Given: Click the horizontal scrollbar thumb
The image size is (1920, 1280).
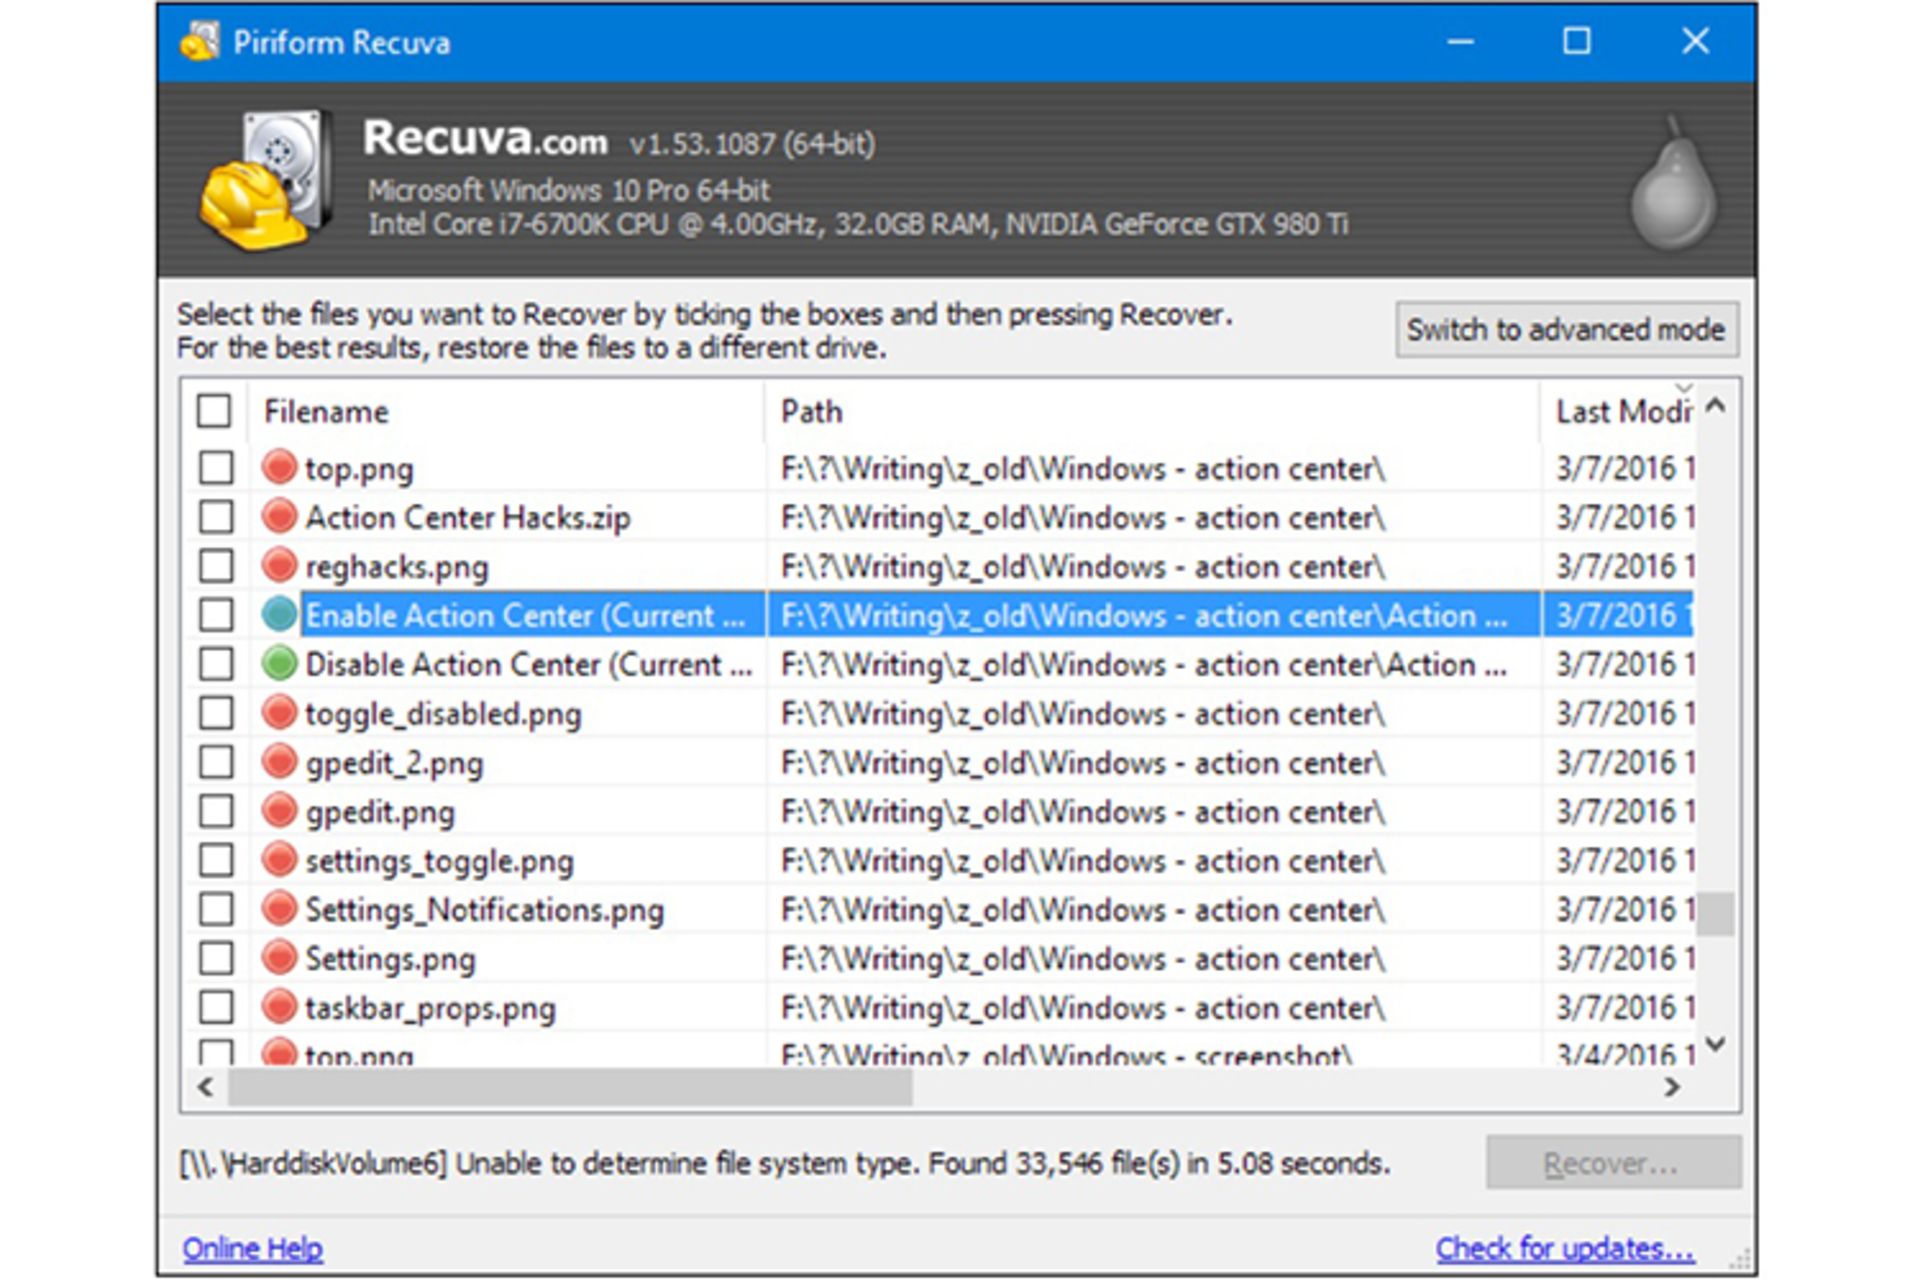Looking at the screenshot, I should tap(570, 1087).
